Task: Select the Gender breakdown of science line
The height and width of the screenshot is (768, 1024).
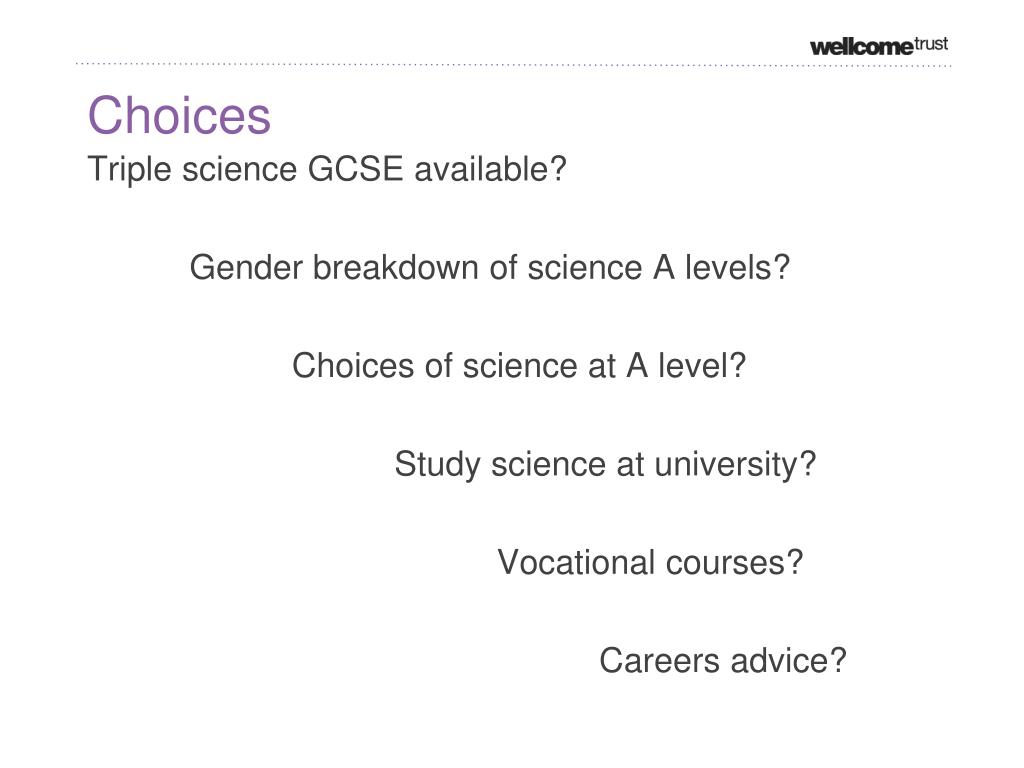Action: [490, 268]
